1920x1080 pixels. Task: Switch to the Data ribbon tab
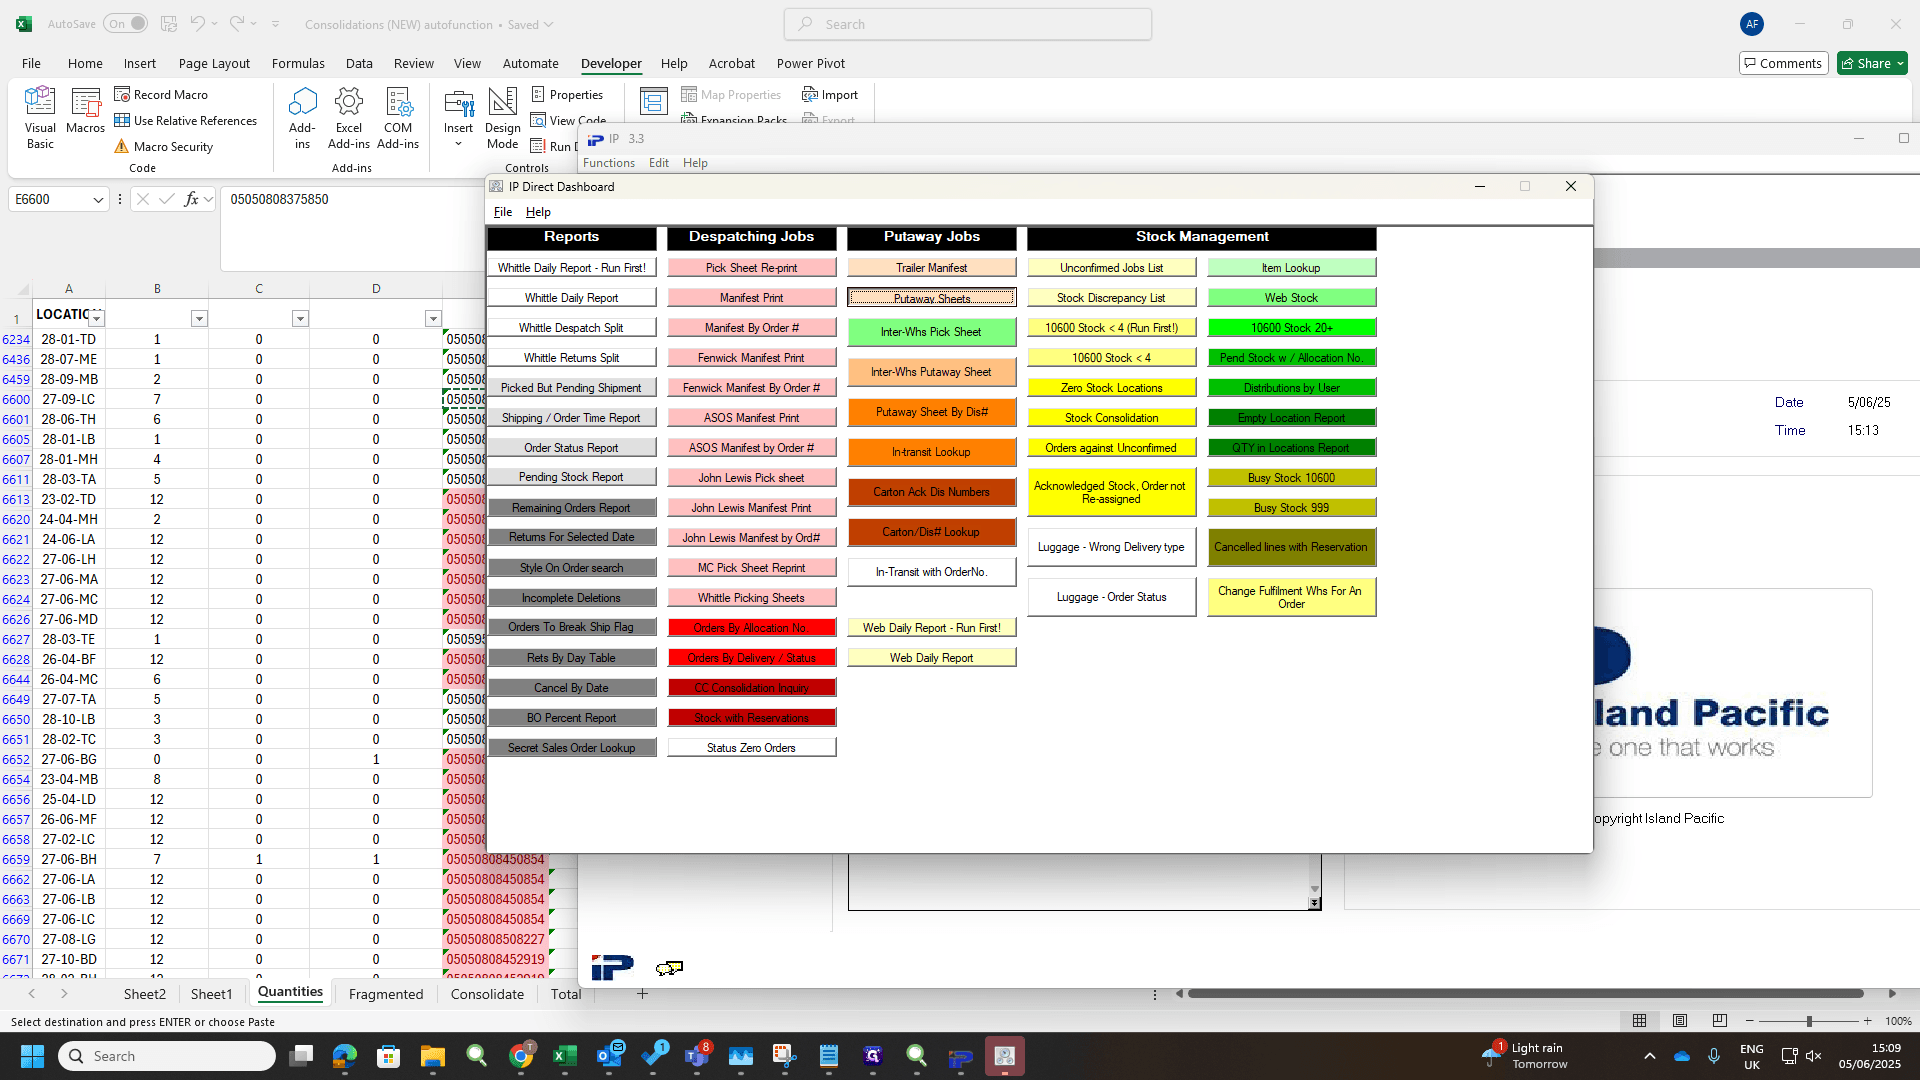pyautogui.click(x=359, y=63)
